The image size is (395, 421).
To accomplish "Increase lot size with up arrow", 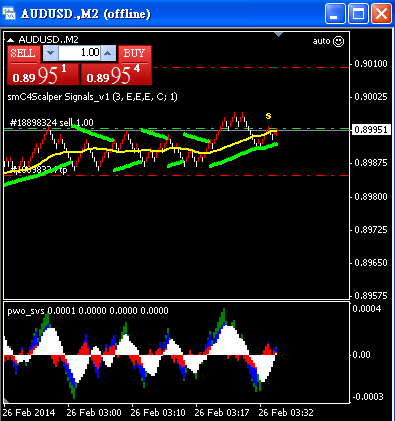I will click(108, 53).
